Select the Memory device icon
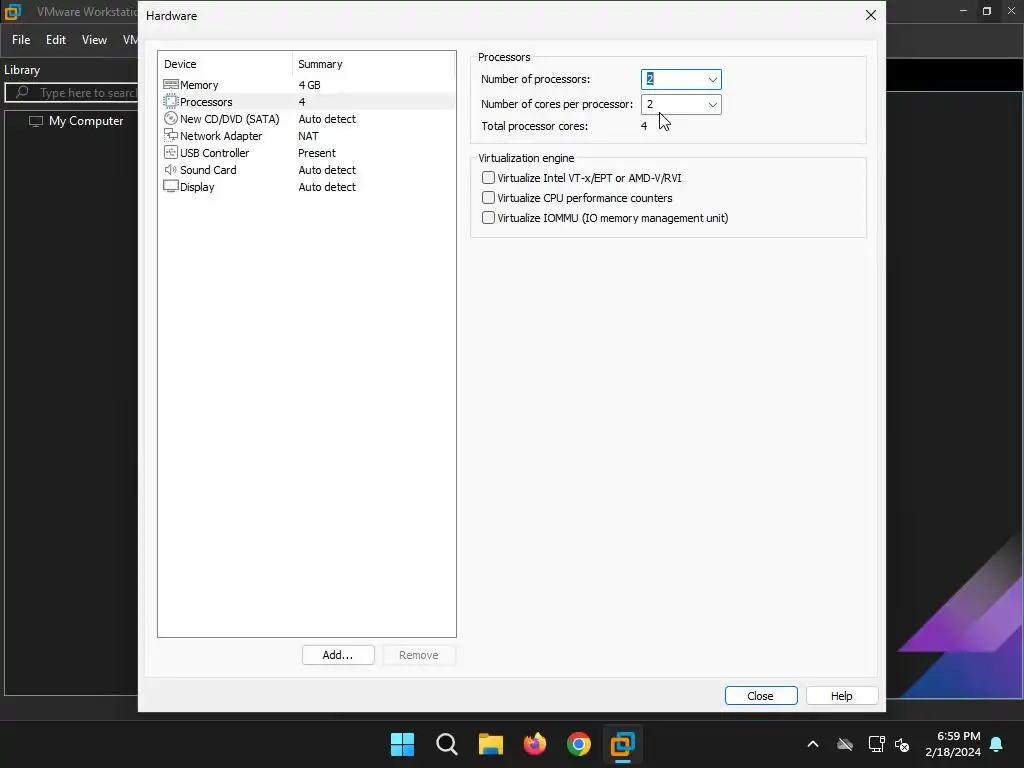Image resolution: width=1024 pixels, height=768 pixels. (170, 84)
